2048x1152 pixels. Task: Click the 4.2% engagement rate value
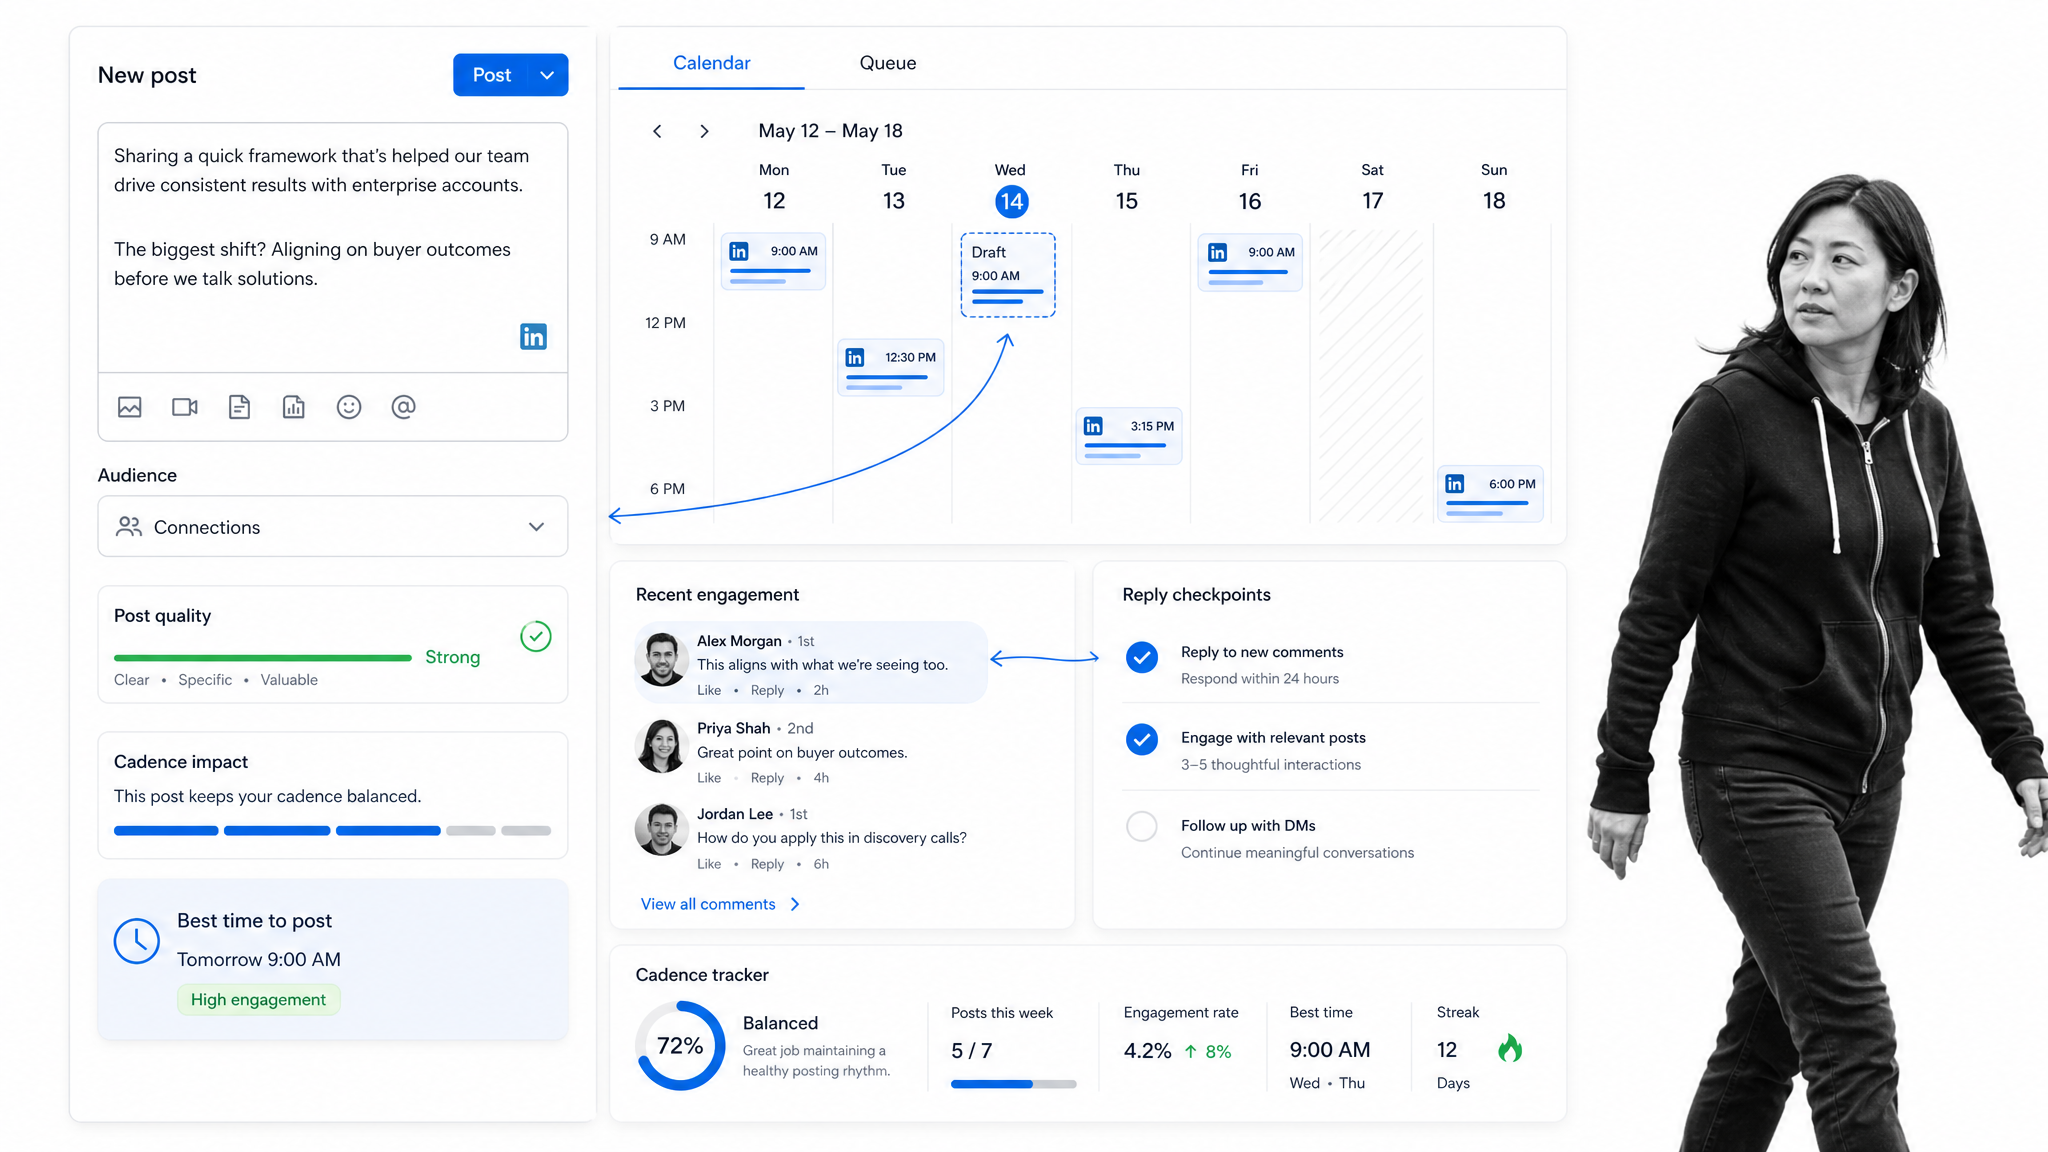pos(1147,1051)
